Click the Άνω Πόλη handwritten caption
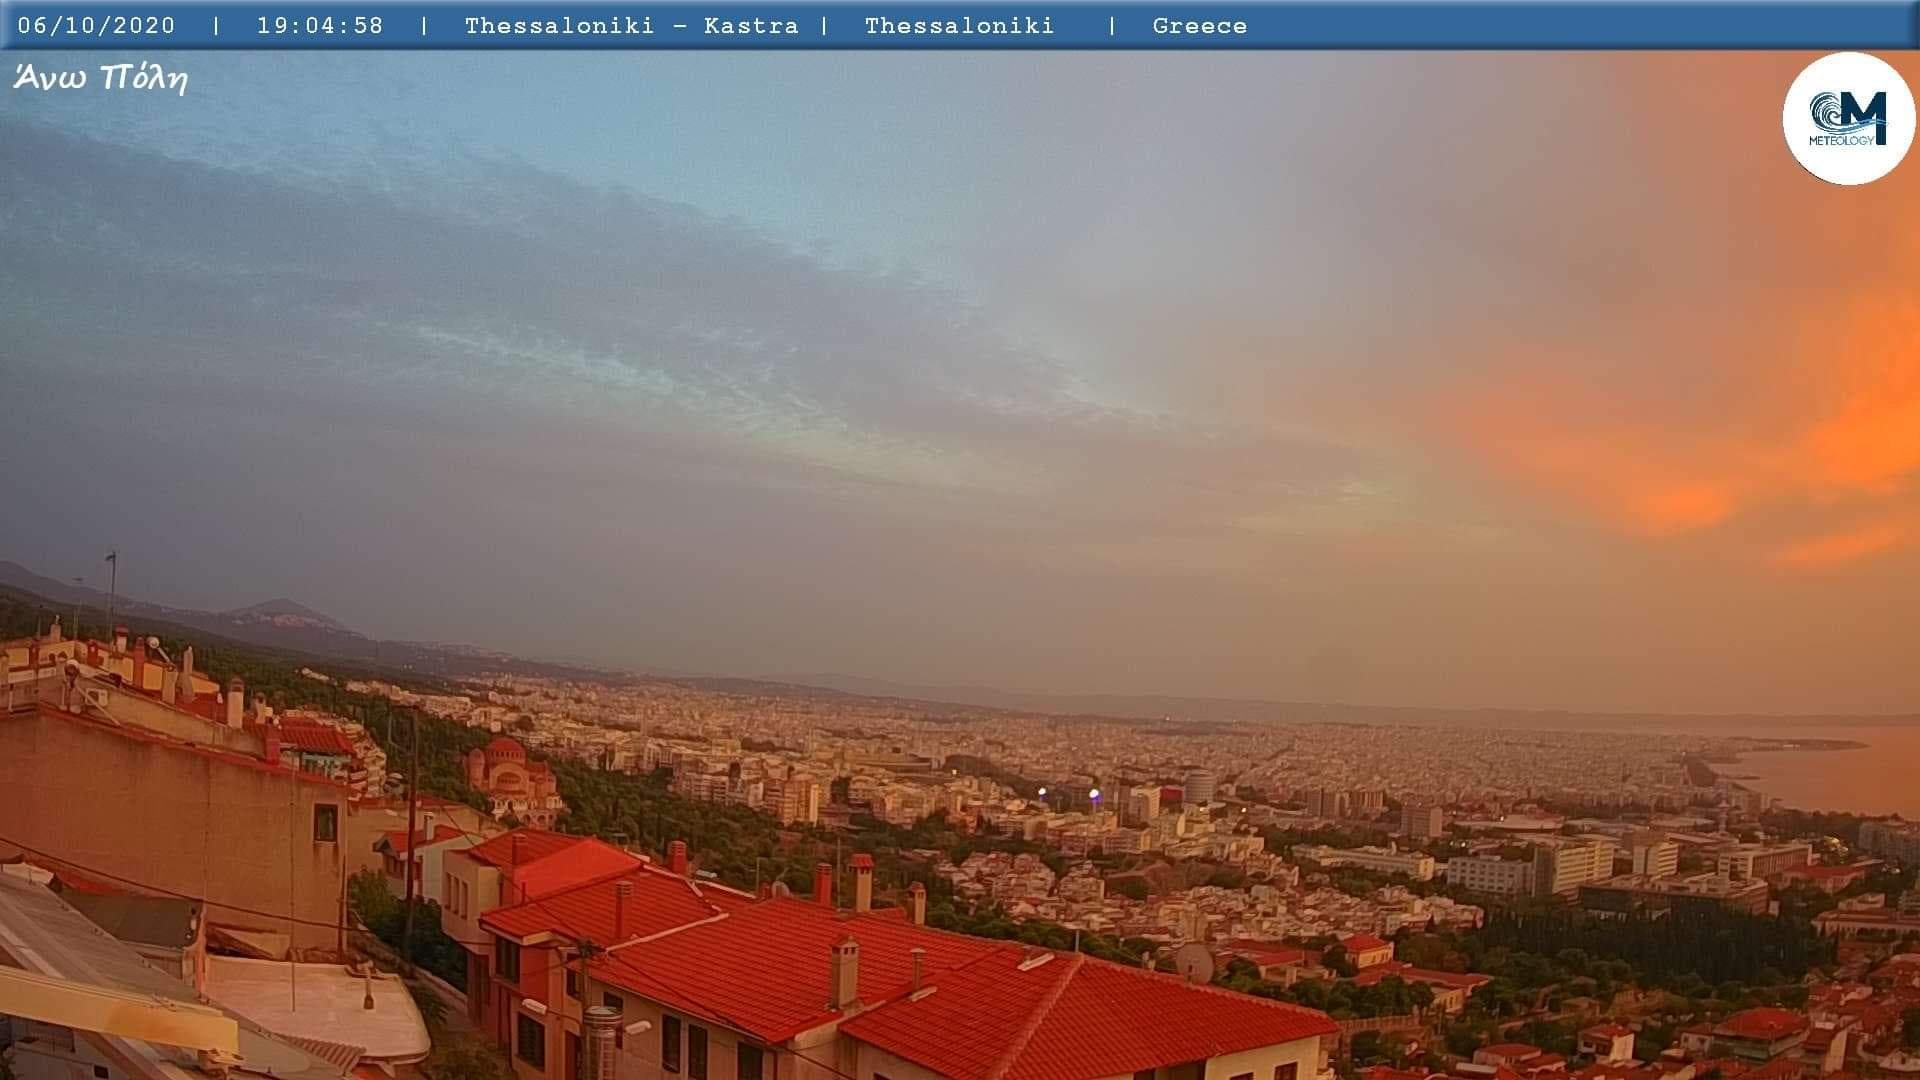Screen dimensions: 1920x1080 100,78
